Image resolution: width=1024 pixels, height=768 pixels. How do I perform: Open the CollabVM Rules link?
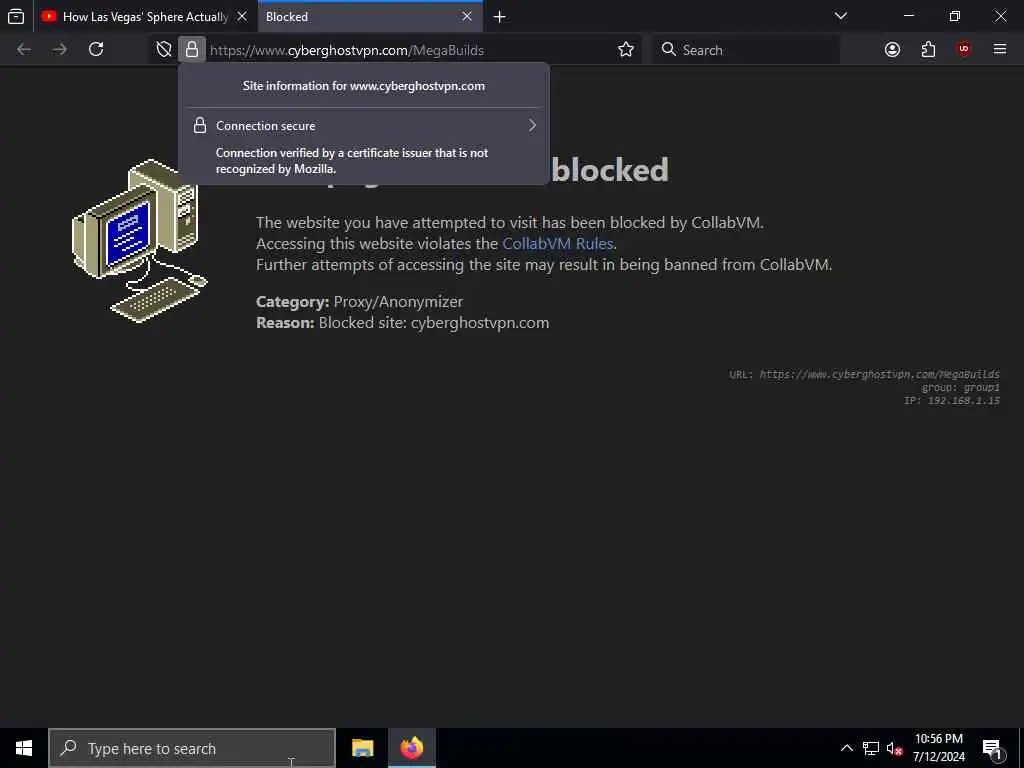point(558,244)
